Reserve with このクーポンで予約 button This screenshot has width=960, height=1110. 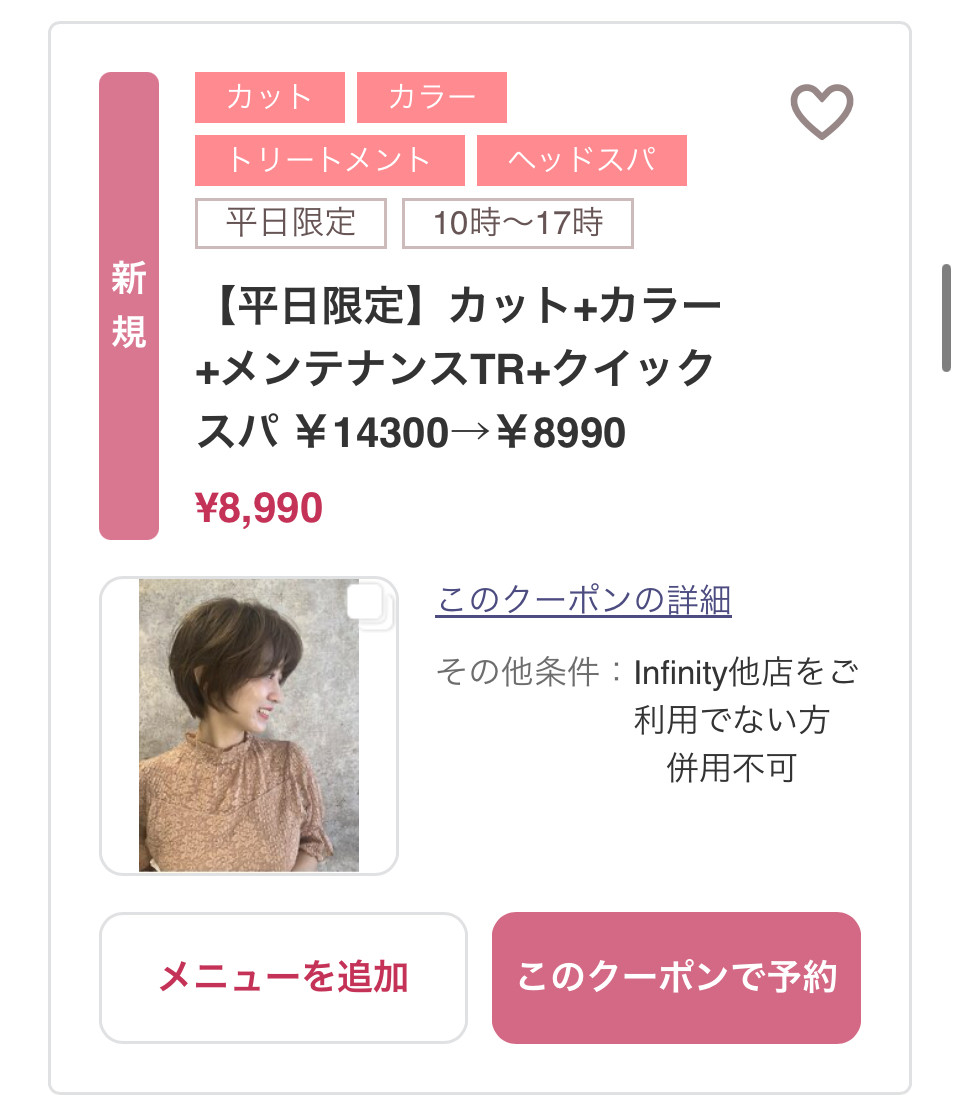tap(676, 977)
